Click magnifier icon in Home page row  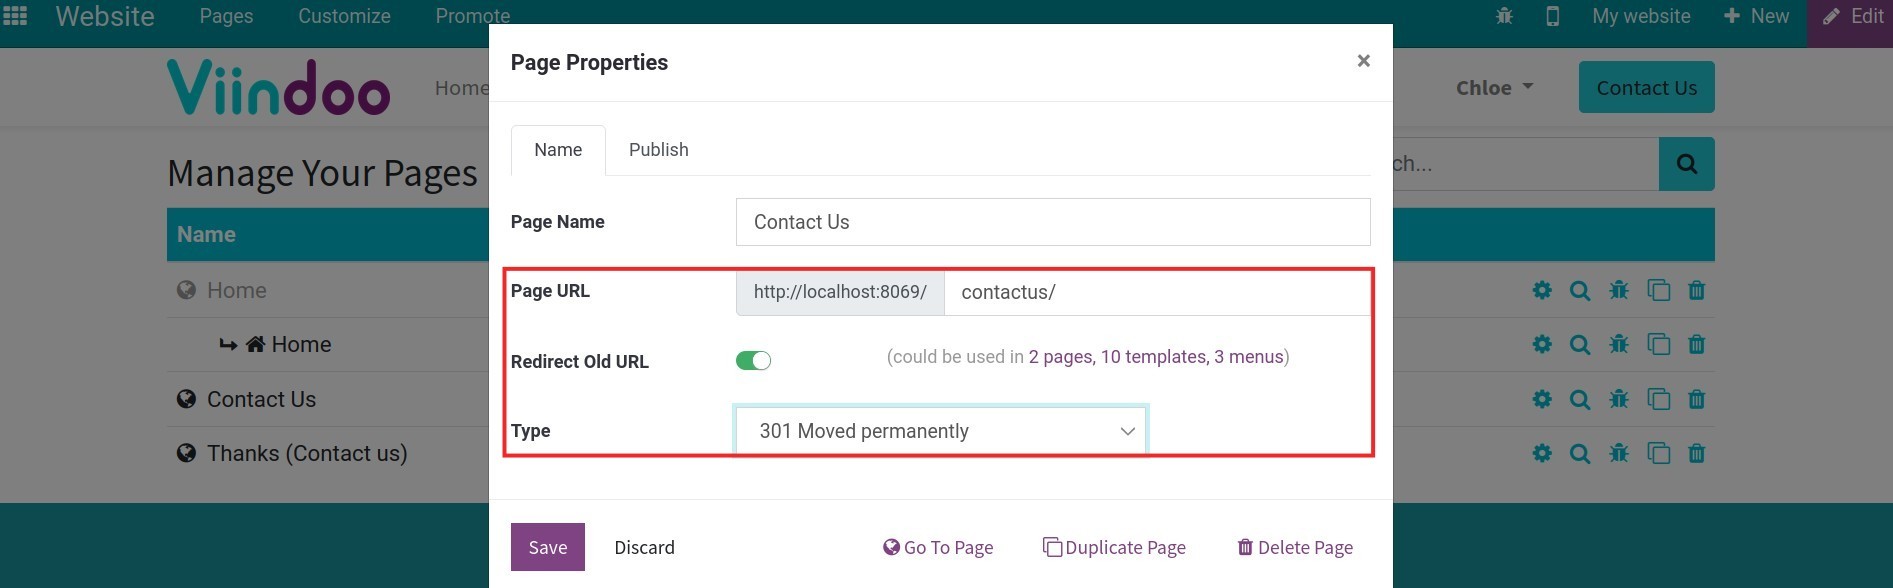click(x=1580, y=290)
